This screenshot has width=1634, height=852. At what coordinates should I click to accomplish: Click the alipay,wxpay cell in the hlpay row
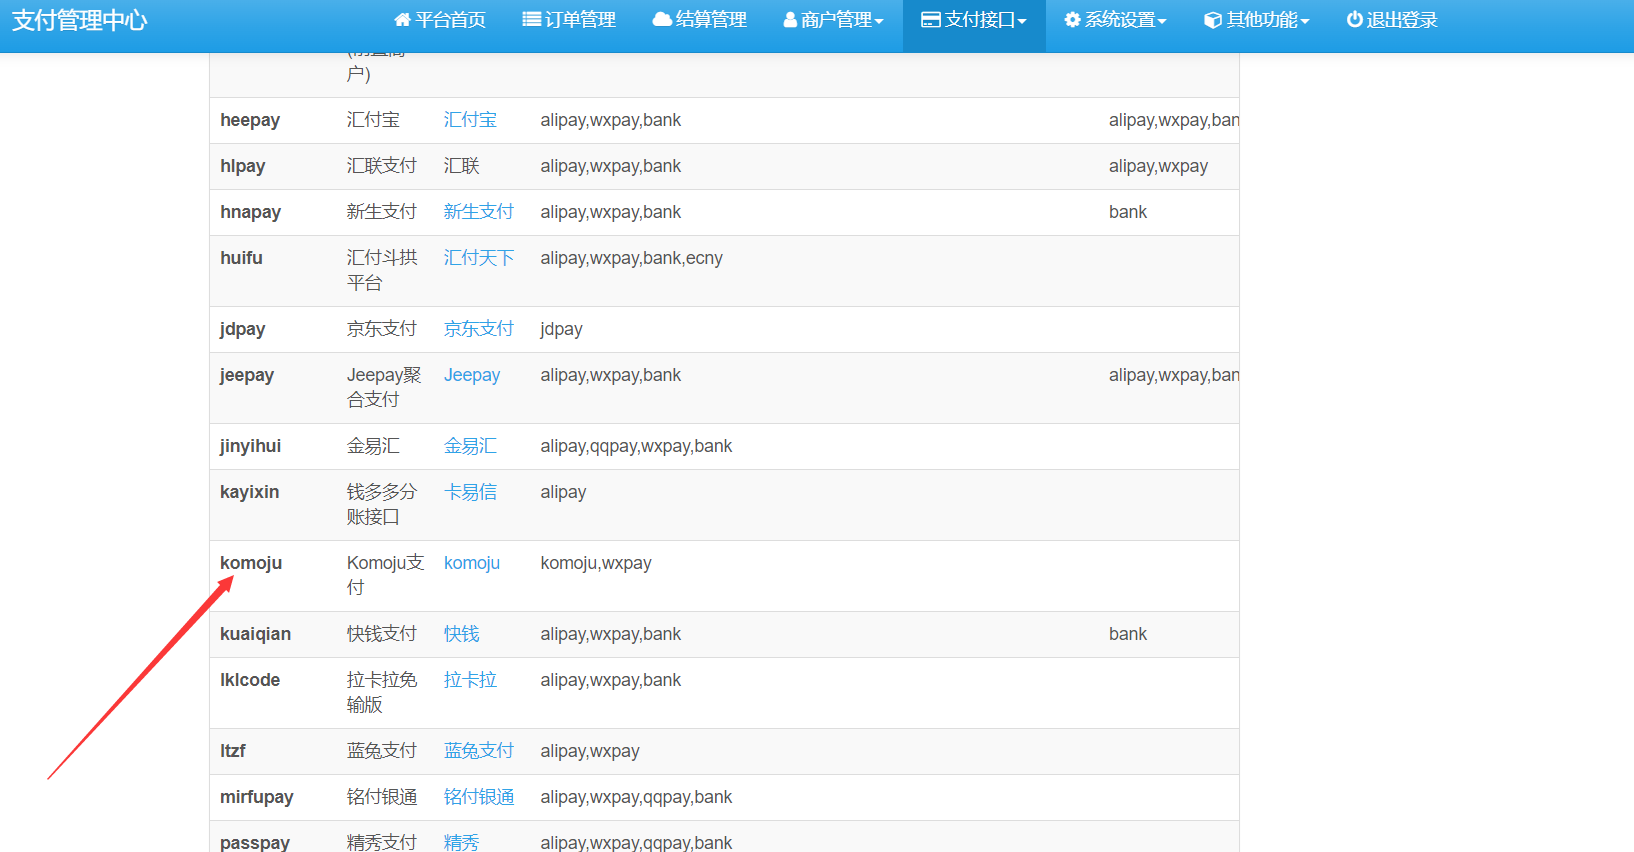1158,166
